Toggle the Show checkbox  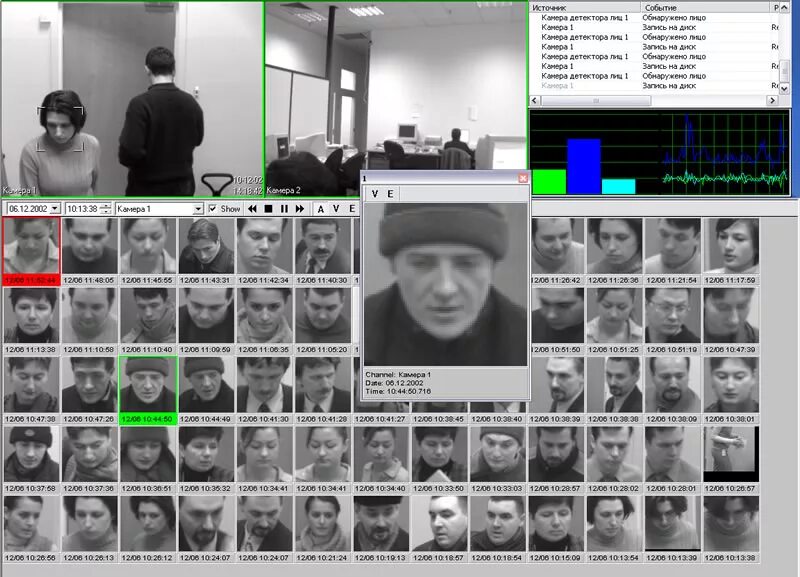[214, 208]
